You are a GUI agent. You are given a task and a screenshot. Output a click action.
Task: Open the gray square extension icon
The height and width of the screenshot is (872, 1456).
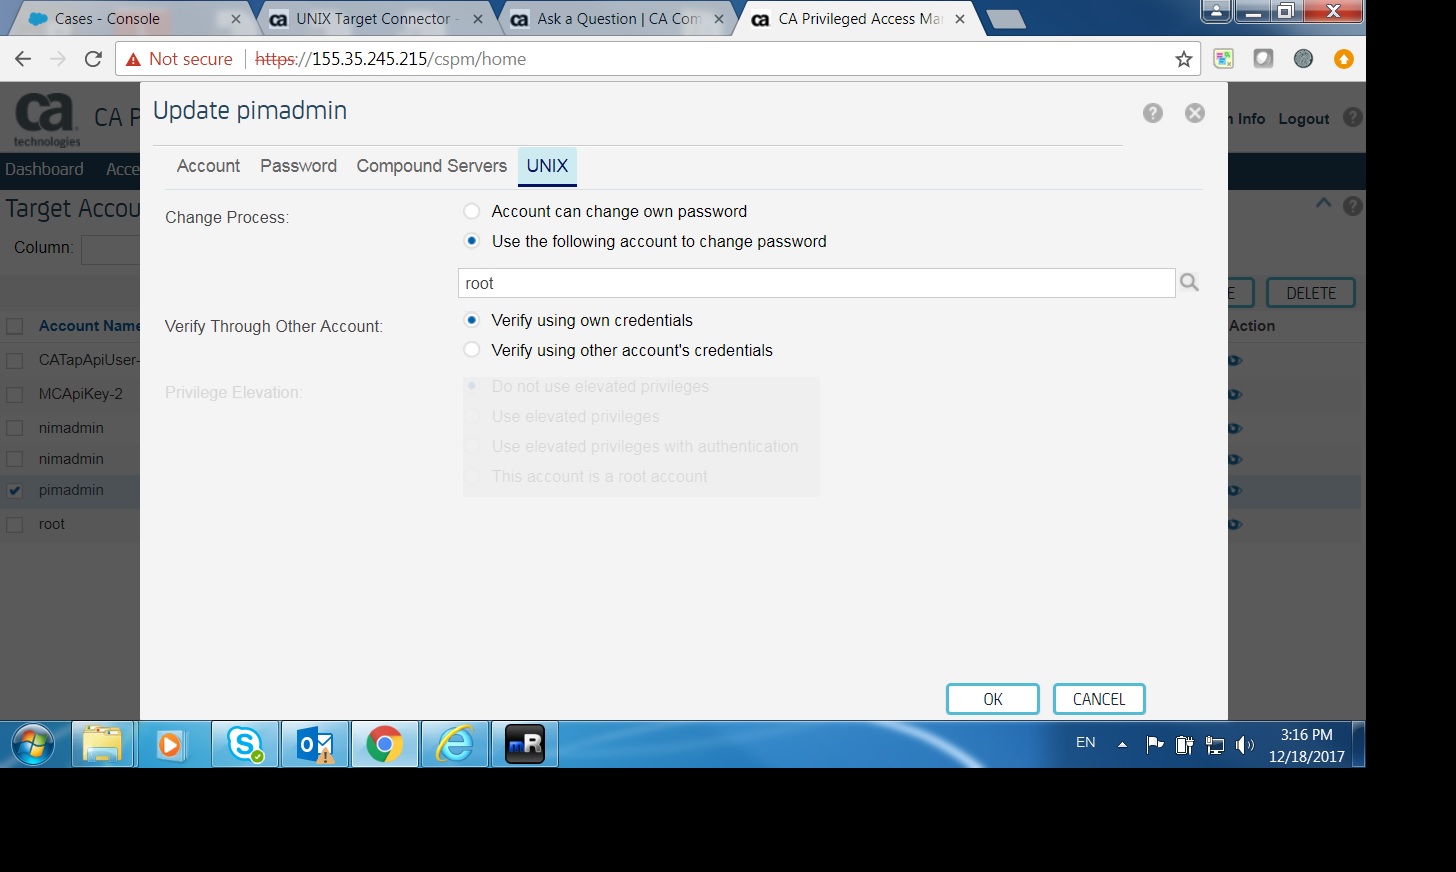1263,59
